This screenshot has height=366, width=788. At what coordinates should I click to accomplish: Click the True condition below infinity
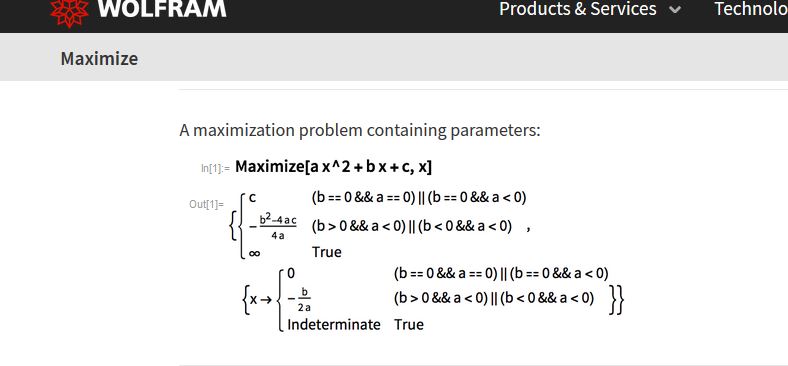point(327,252)
